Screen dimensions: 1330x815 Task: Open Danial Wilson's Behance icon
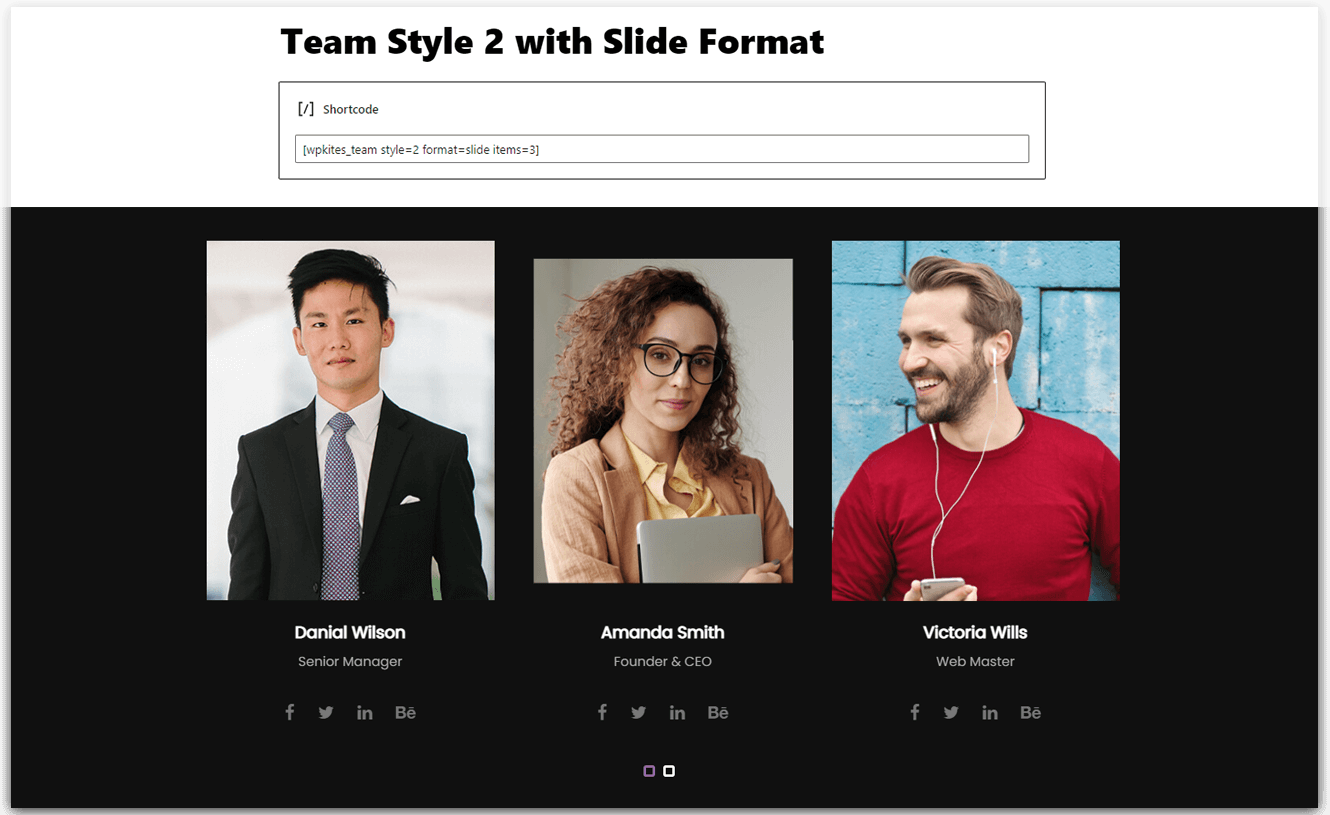[x=405, y=713]
